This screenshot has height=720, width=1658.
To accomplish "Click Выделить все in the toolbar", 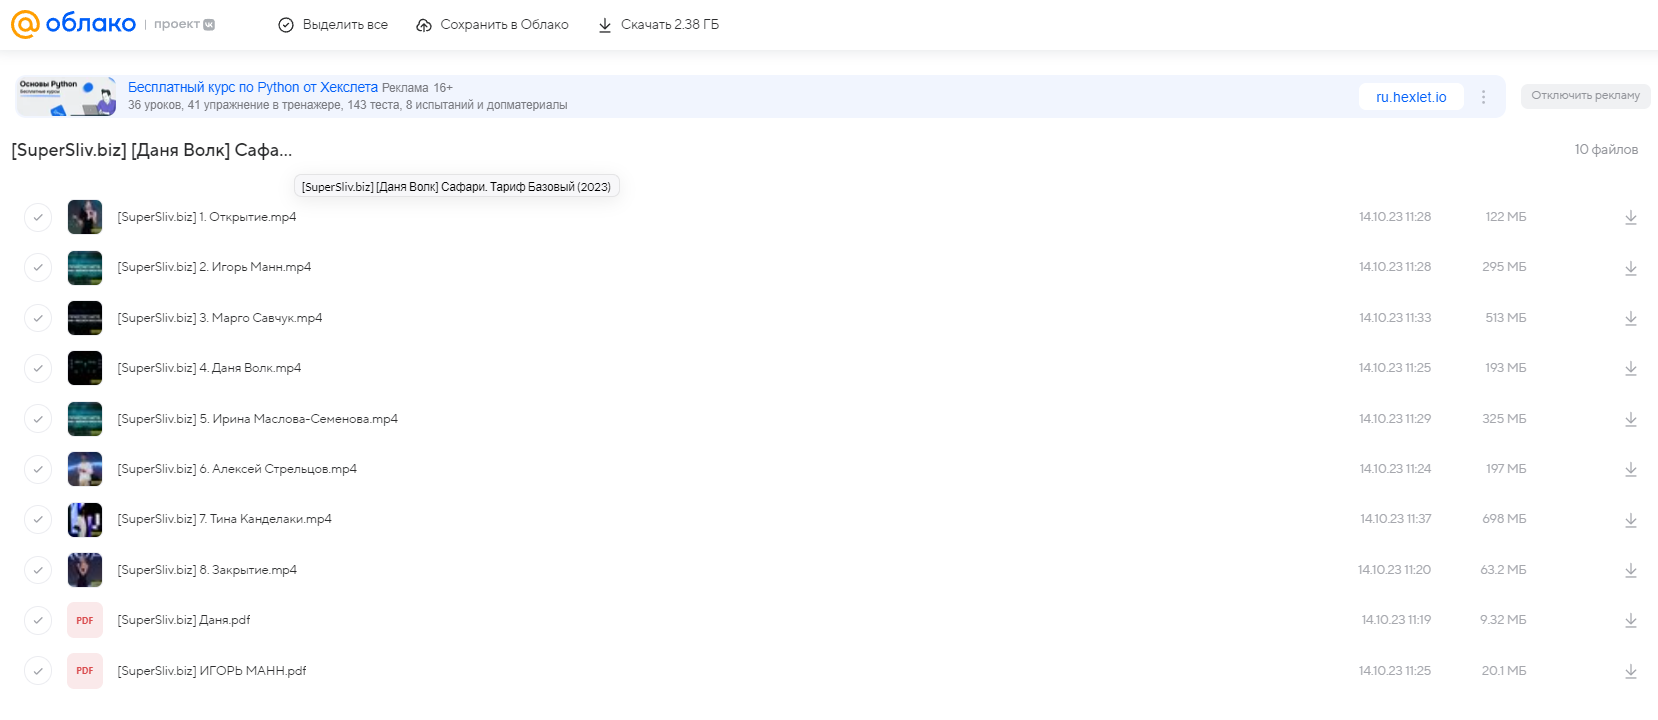I will (333, 25).
